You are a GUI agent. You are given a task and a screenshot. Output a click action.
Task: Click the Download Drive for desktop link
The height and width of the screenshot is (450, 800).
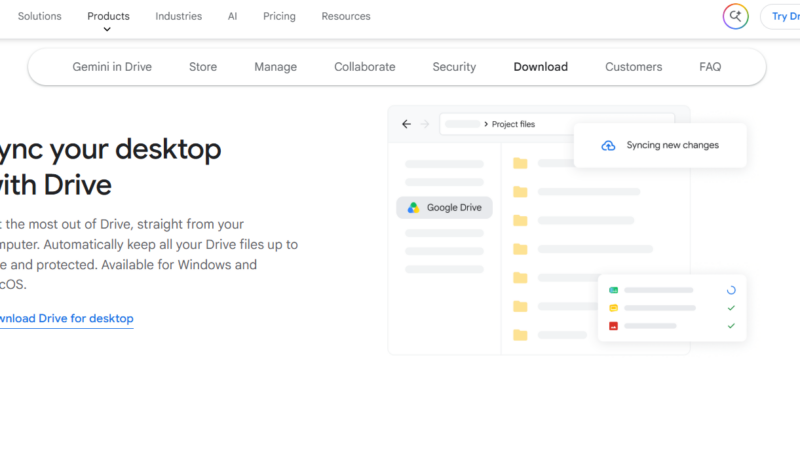(67, 318)
